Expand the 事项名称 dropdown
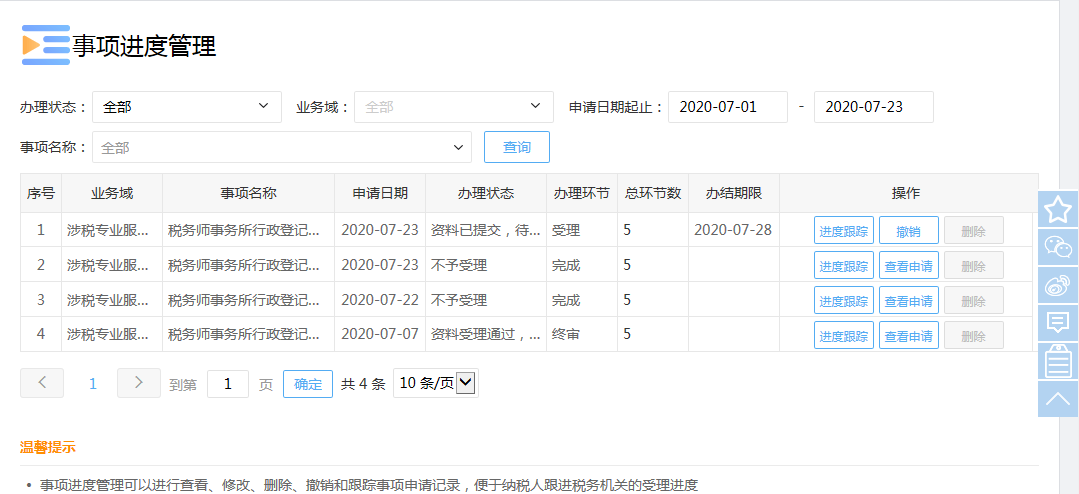Screen dimensions: 1079x494 click(x=282, y=147)
